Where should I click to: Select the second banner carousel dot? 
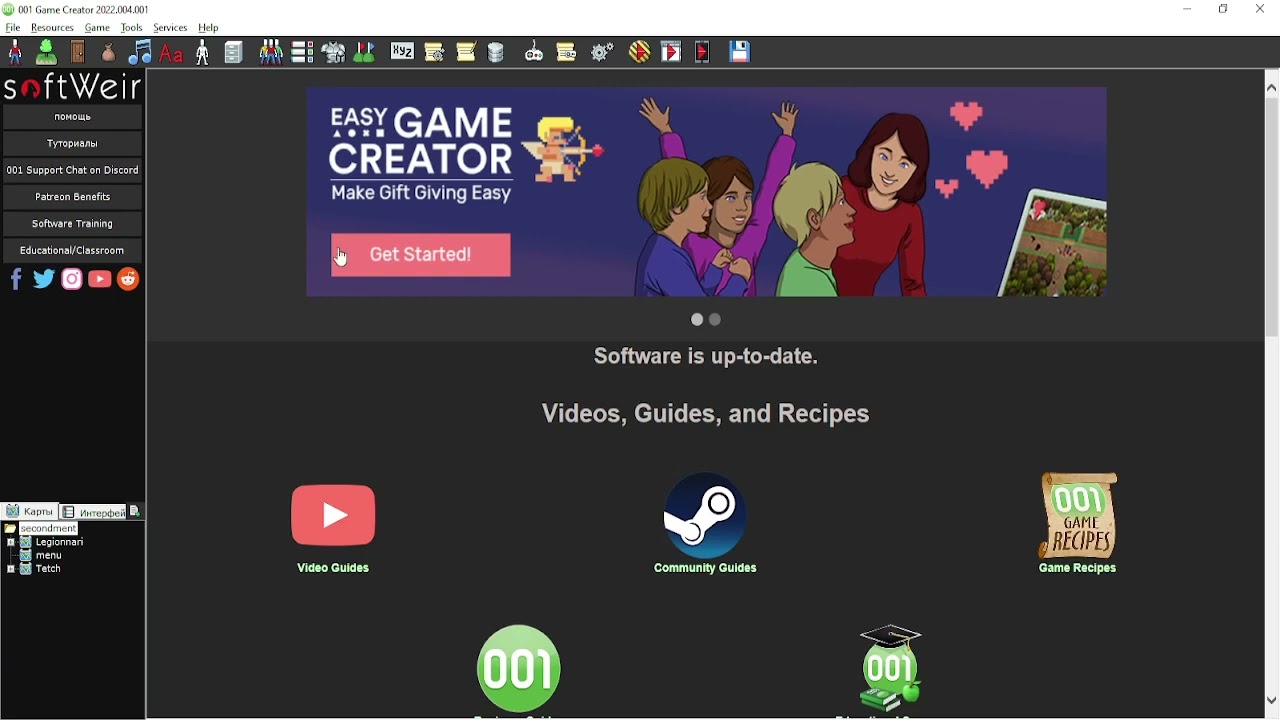coord(715,320)
